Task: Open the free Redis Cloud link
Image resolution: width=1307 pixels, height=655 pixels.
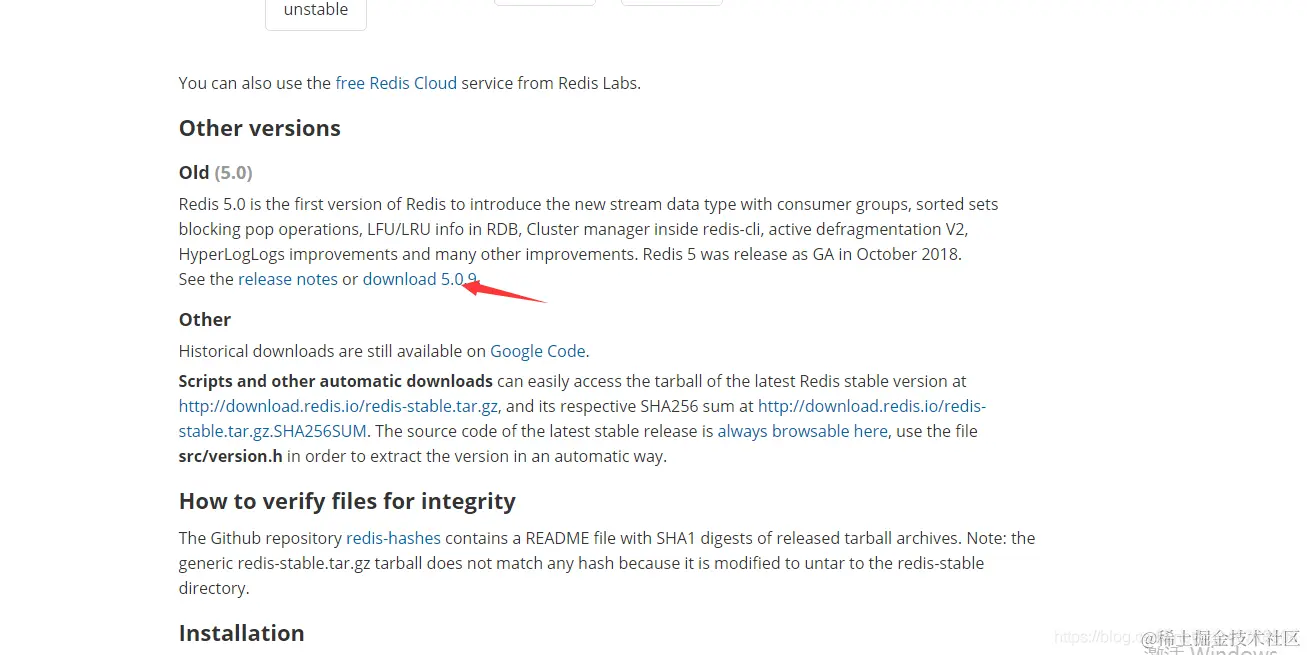Action: (x=396, y=83)
